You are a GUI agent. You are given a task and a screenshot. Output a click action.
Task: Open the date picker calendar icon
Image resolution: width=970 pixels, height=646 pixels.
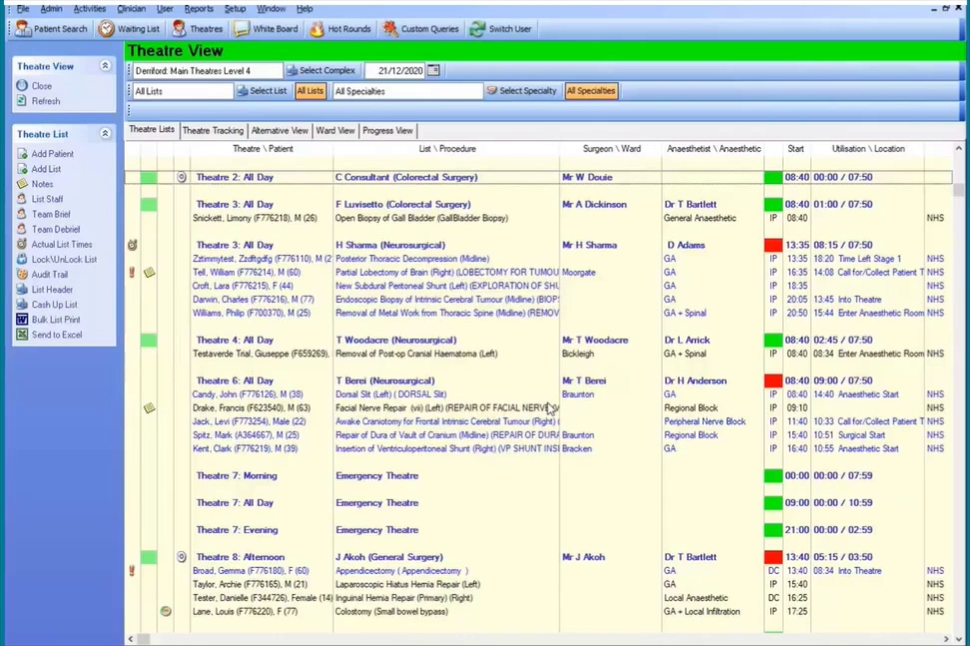434,71
